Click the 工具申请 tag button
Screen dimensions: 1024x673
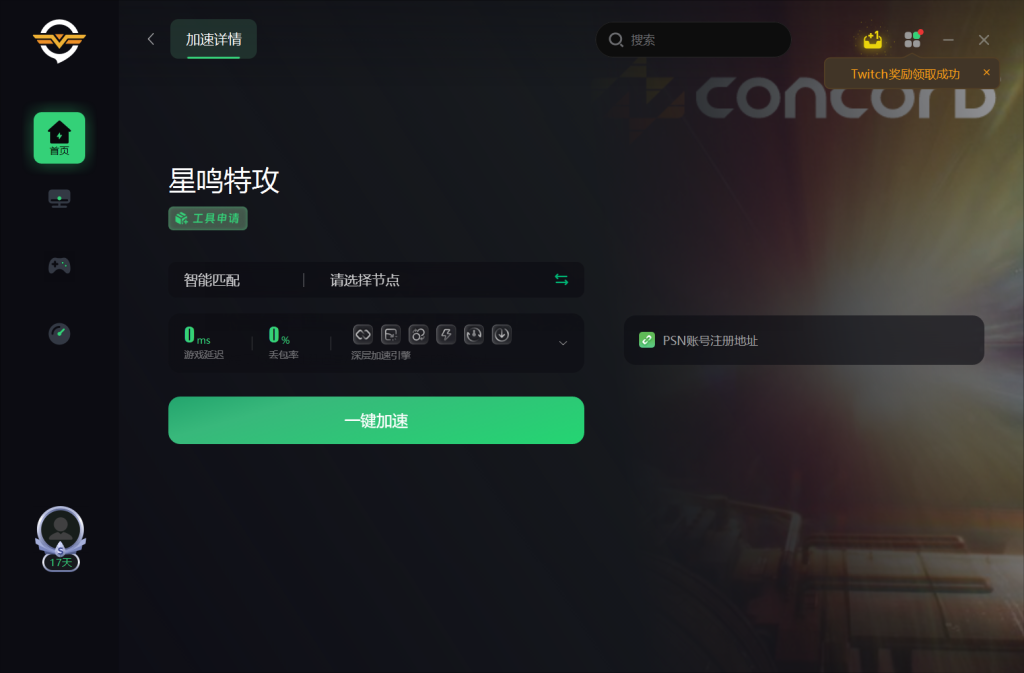coord(208,218)
